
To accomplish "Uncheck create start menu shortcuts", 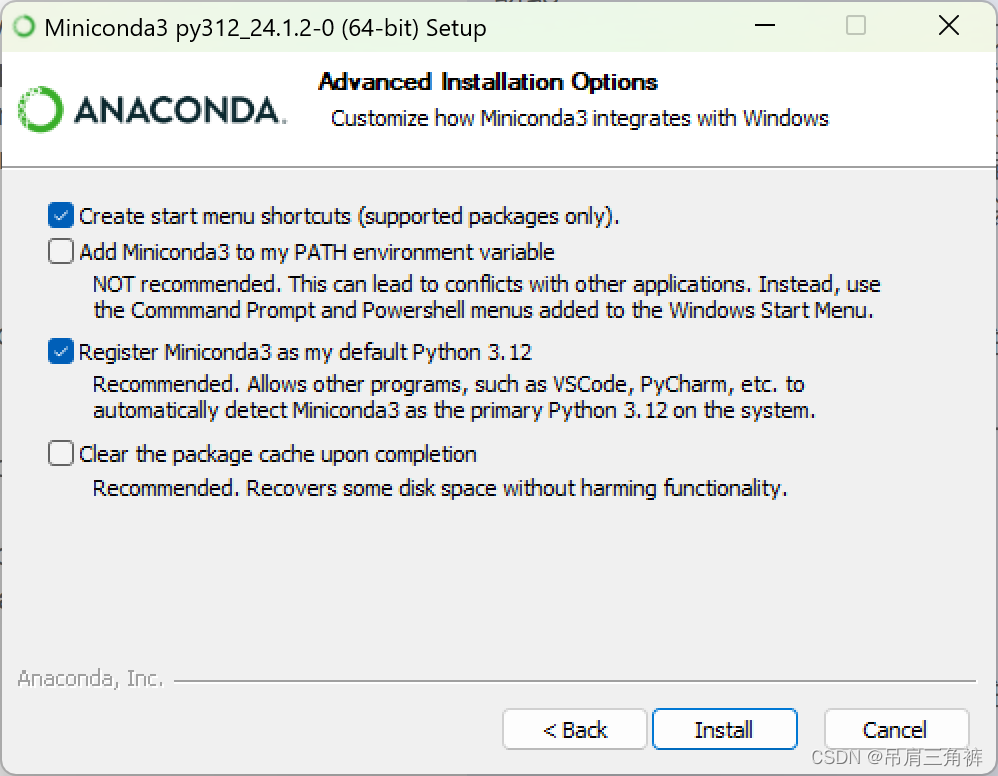I will point(60,214).
